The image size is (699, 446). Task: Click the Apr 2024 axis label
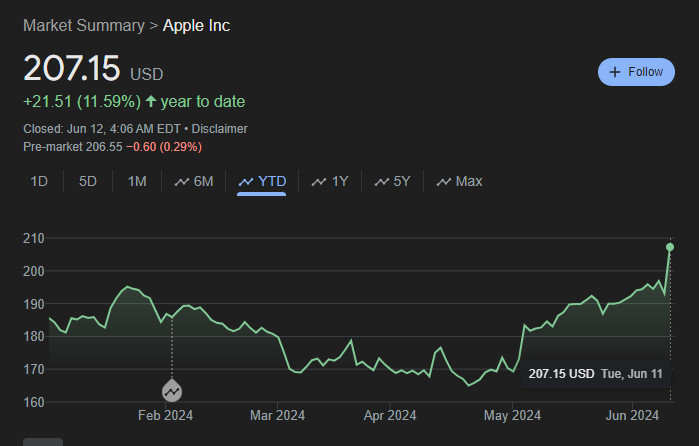tap(390, 415)
